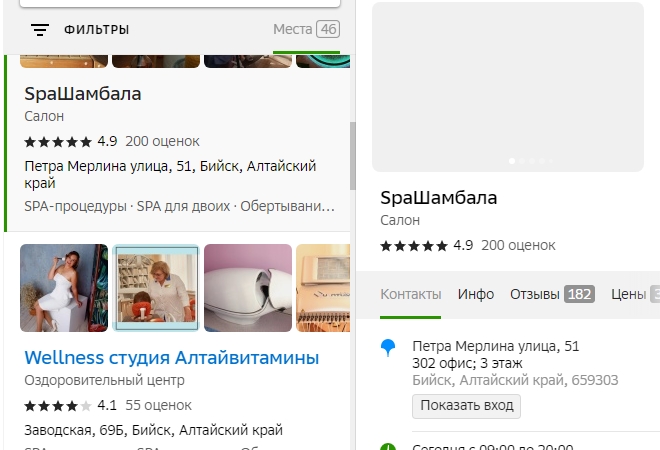The height and width of the screenshot is (450, 660).
Task: Click Wellness studio star rating
Action: pyautogui.click(x=58, y=406)
